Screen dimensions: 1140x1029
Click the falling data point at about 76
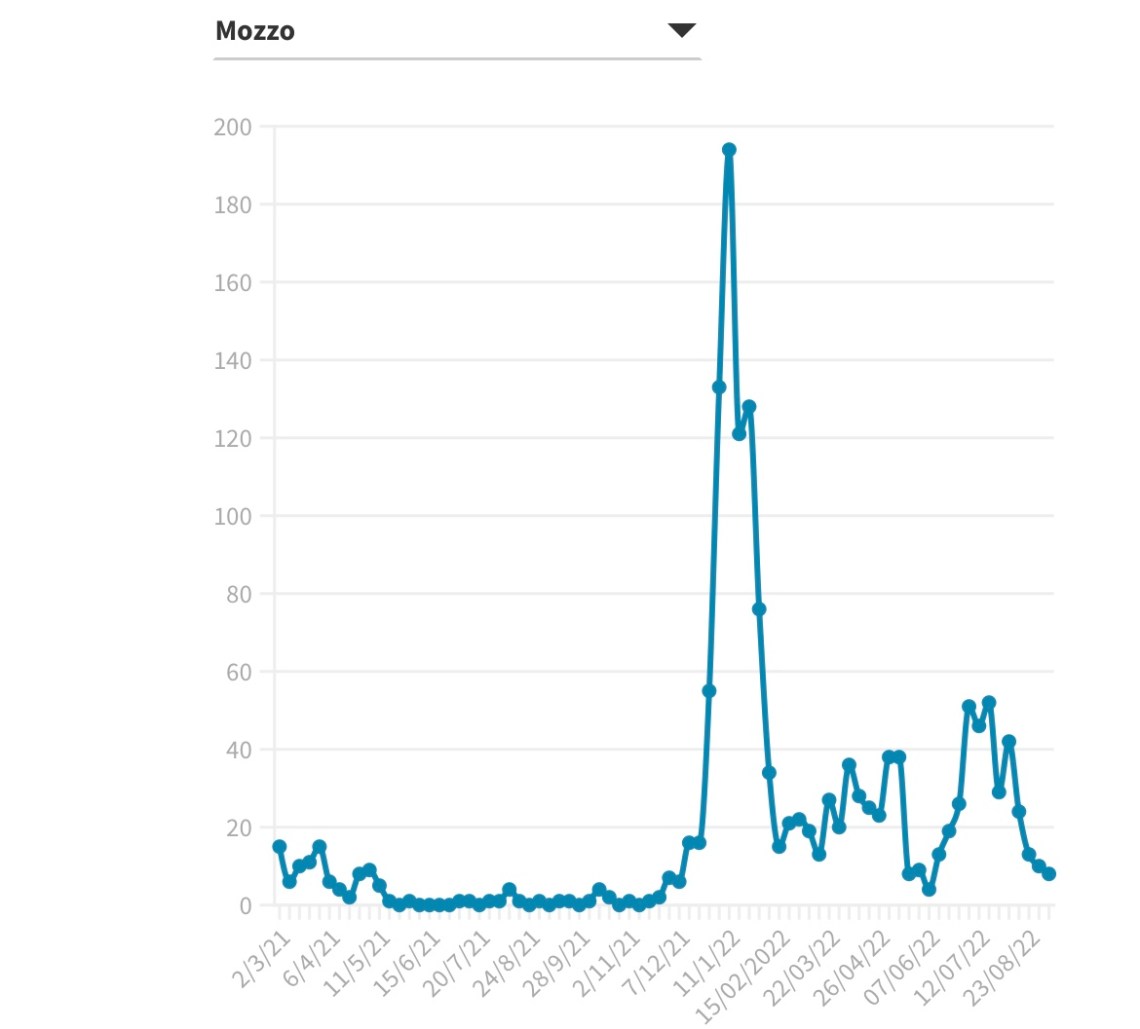pos(759,609)
